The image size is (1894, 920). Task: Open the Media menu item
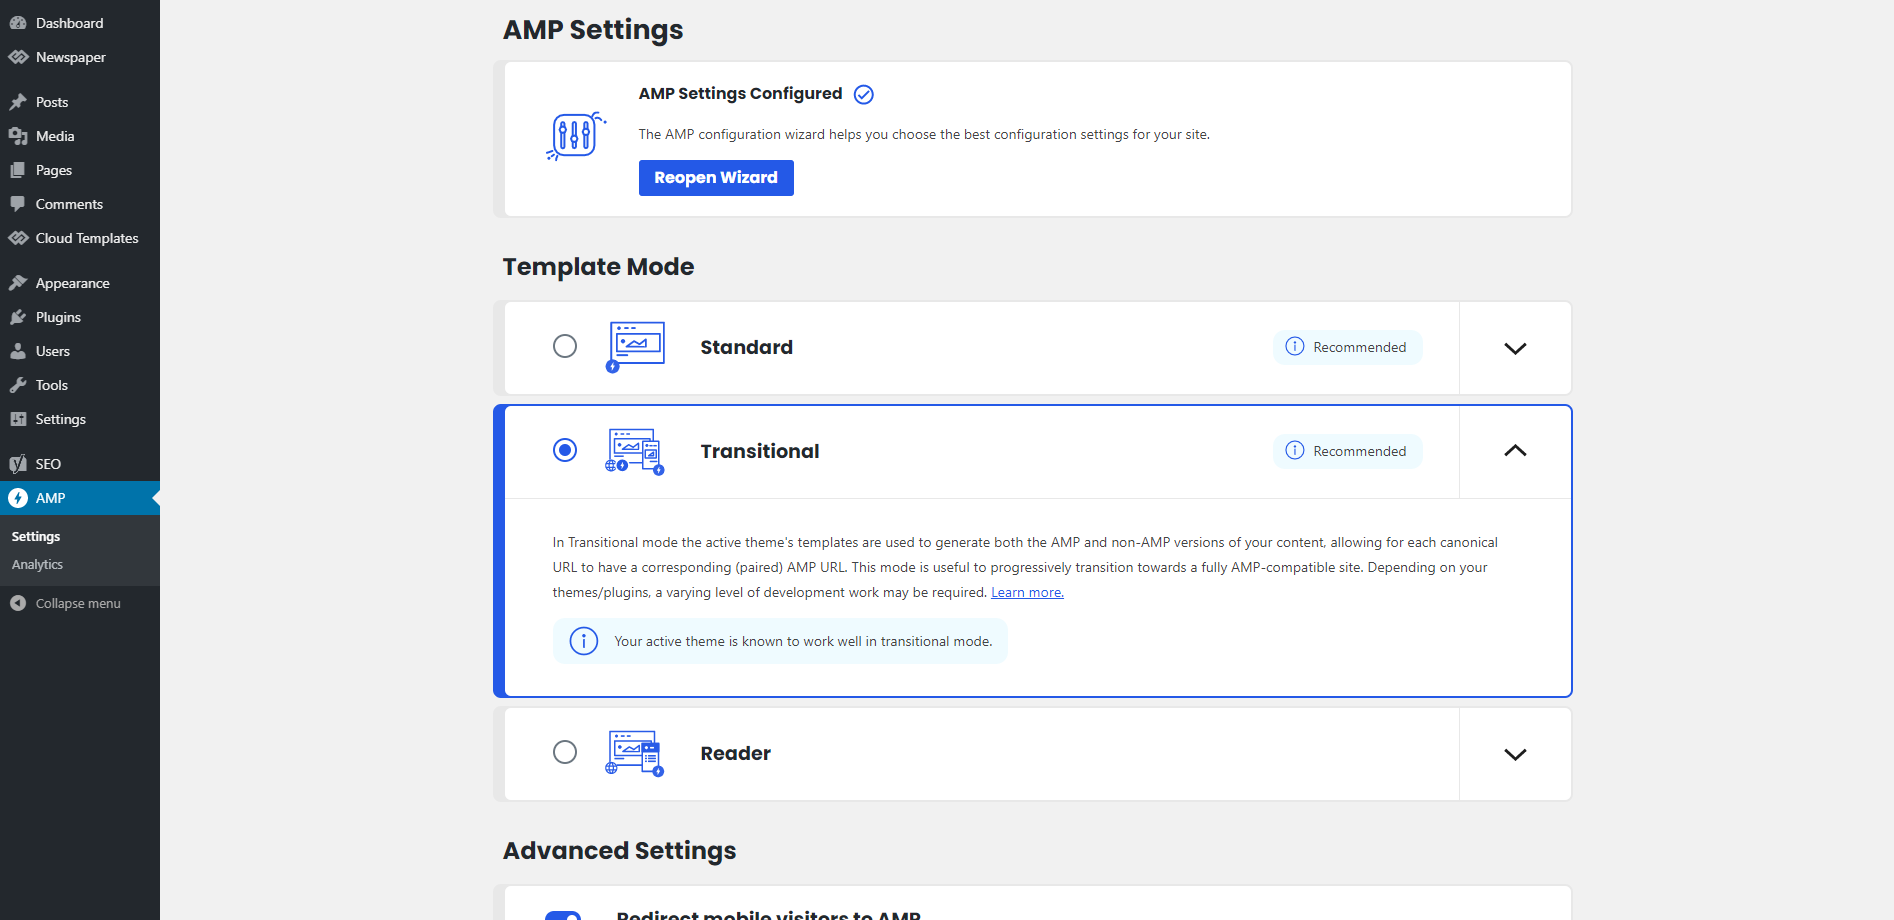tap(80, 136)
